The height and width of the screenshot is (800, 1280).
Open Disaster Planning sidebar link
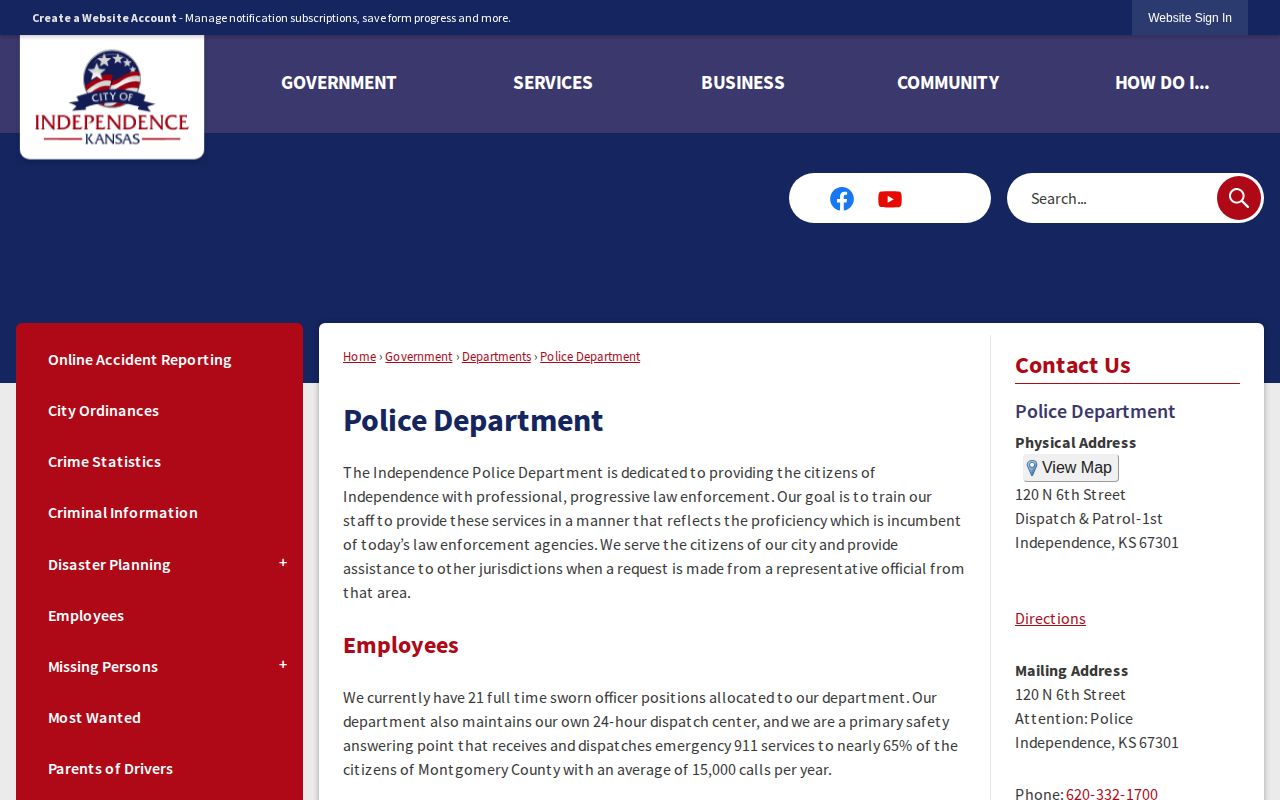(109, 565)
